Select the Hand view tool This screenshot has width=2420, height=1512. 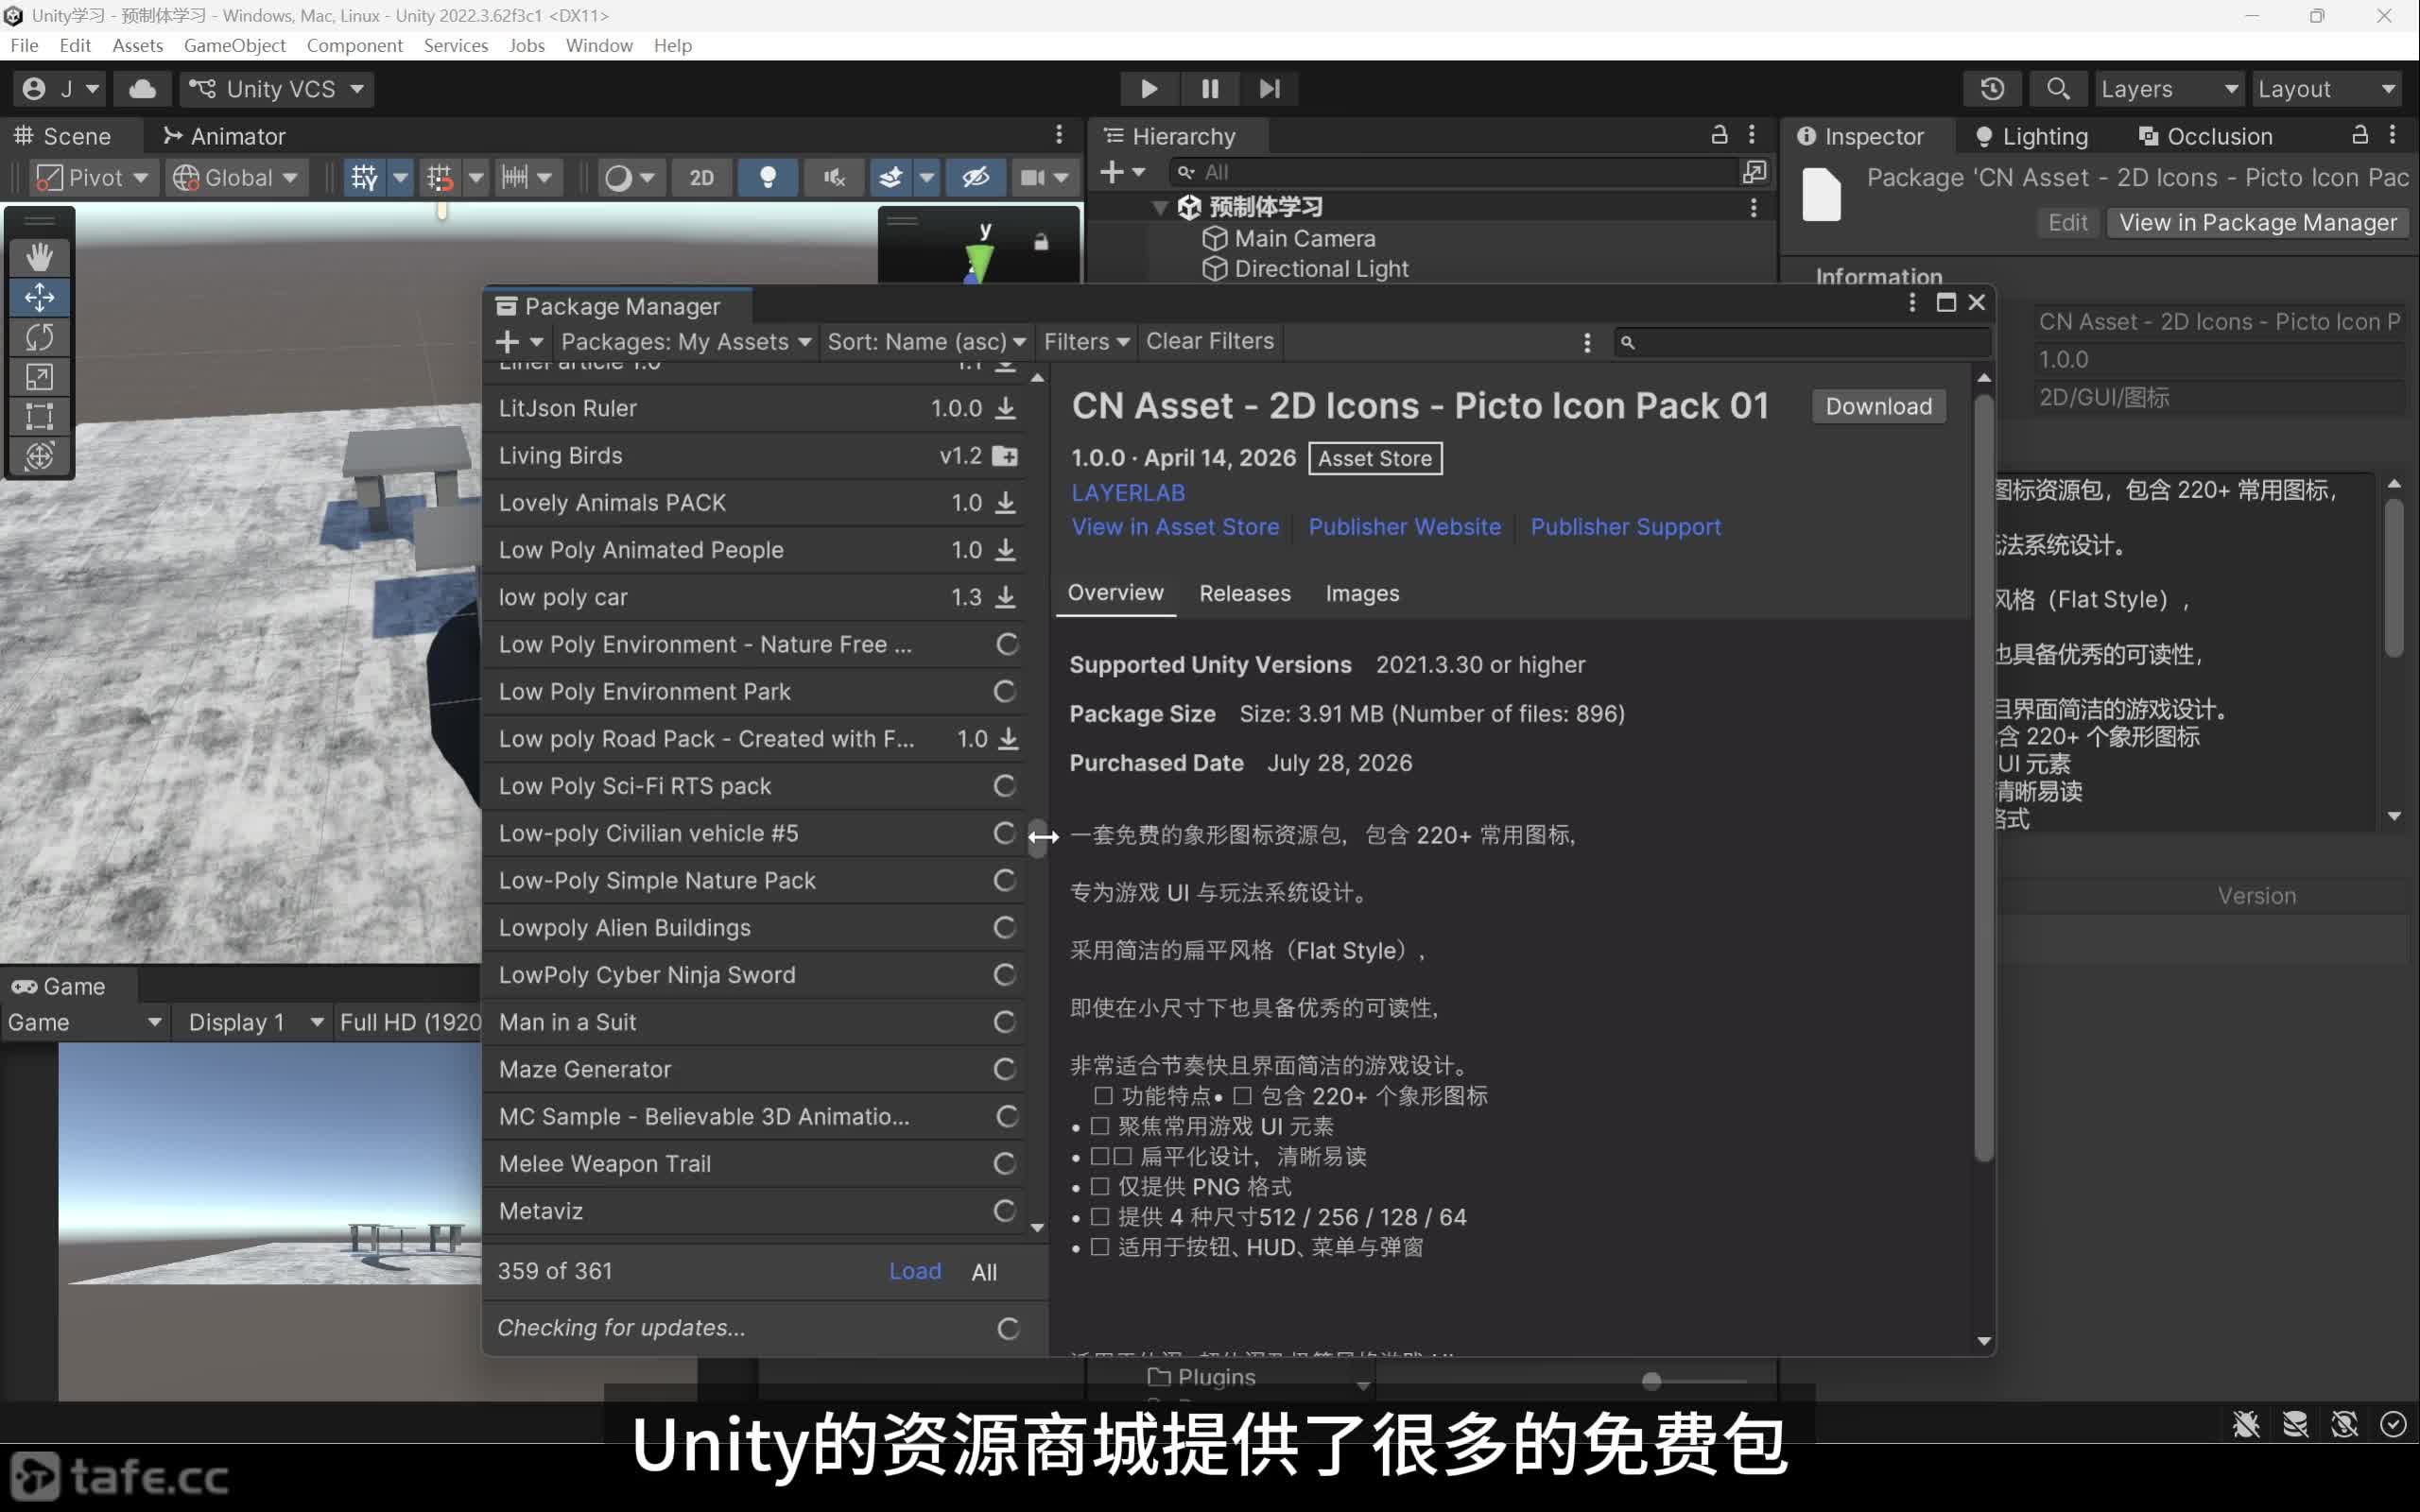[40, 257]
